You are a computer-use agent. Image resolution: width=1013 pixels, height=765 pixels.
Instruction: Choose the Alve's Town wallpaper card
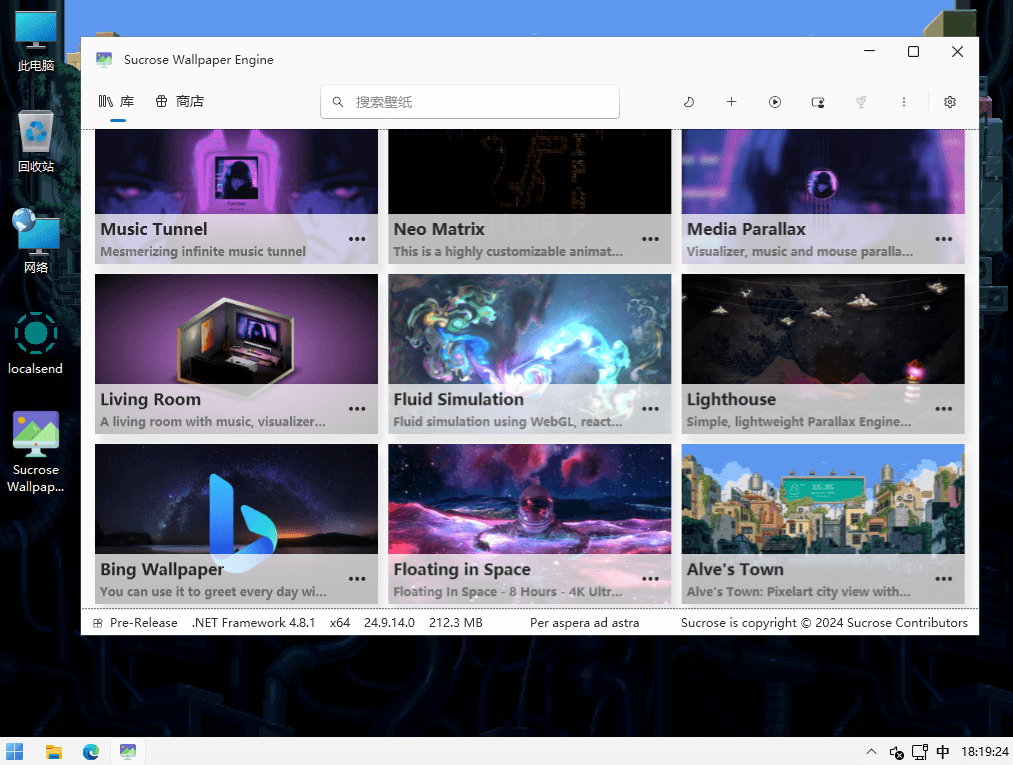pyautogui.click(x=823, y=500)
